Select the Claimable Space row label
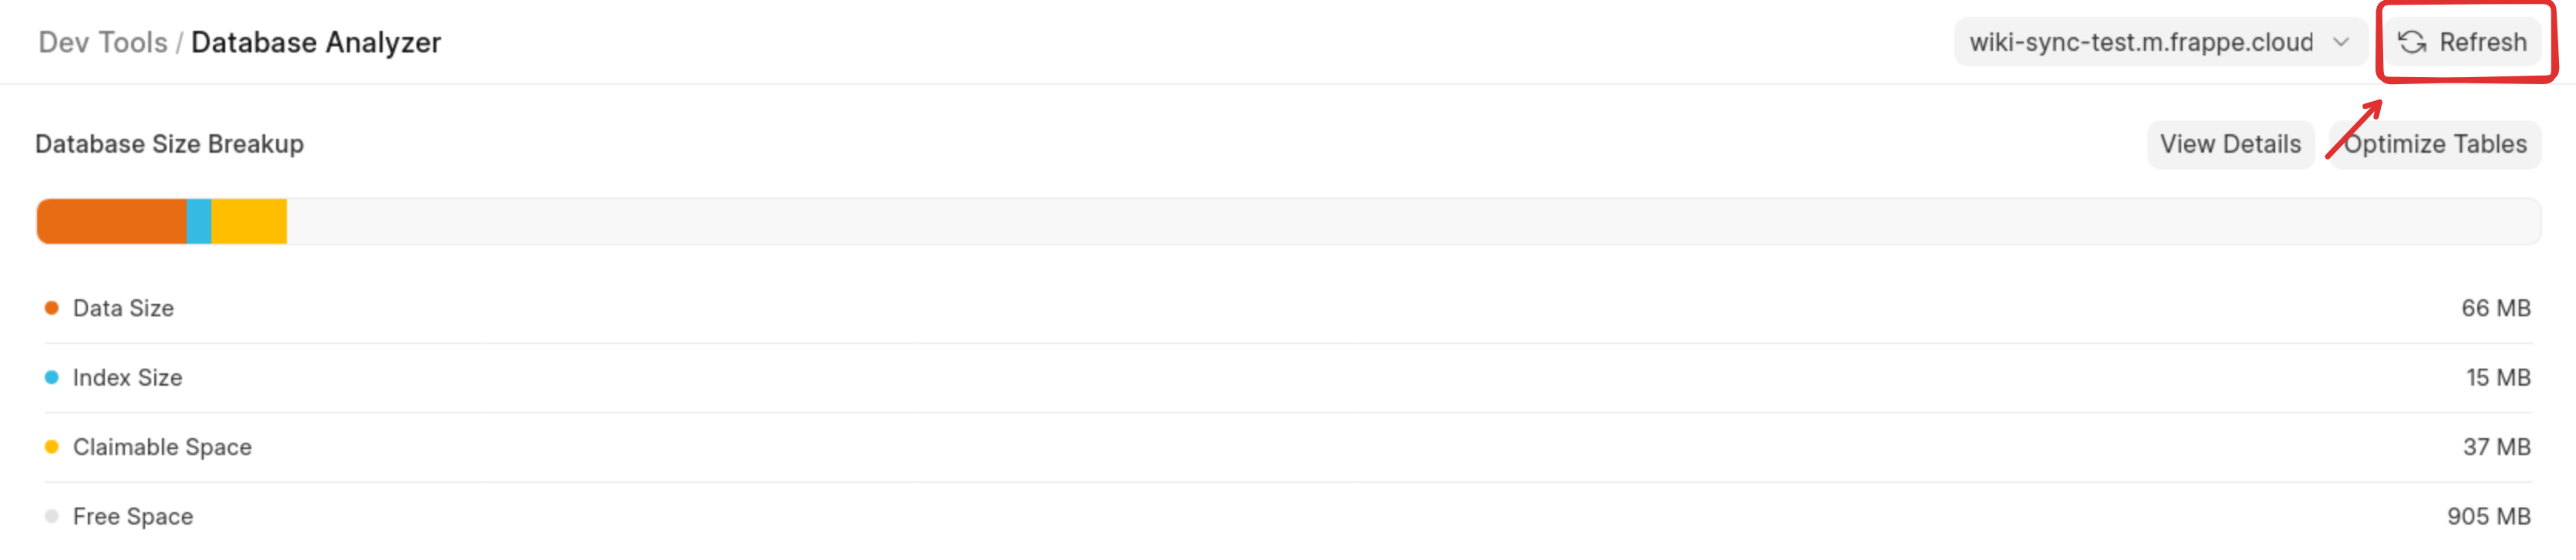The height and width of the screenshot is (560, 2576). (162, 447)
